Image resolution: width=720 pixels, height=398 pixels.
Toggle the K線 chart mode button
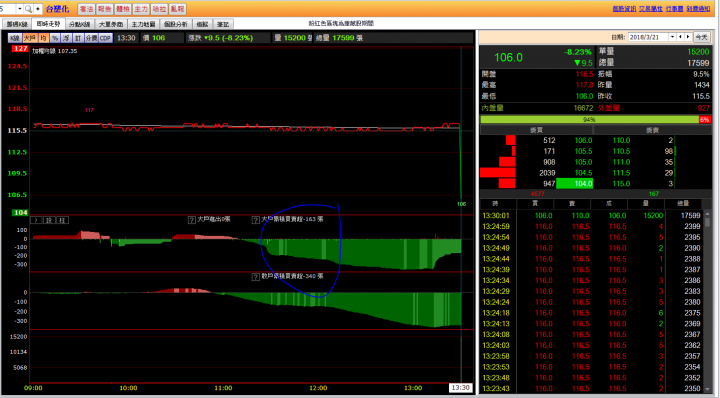15,38
